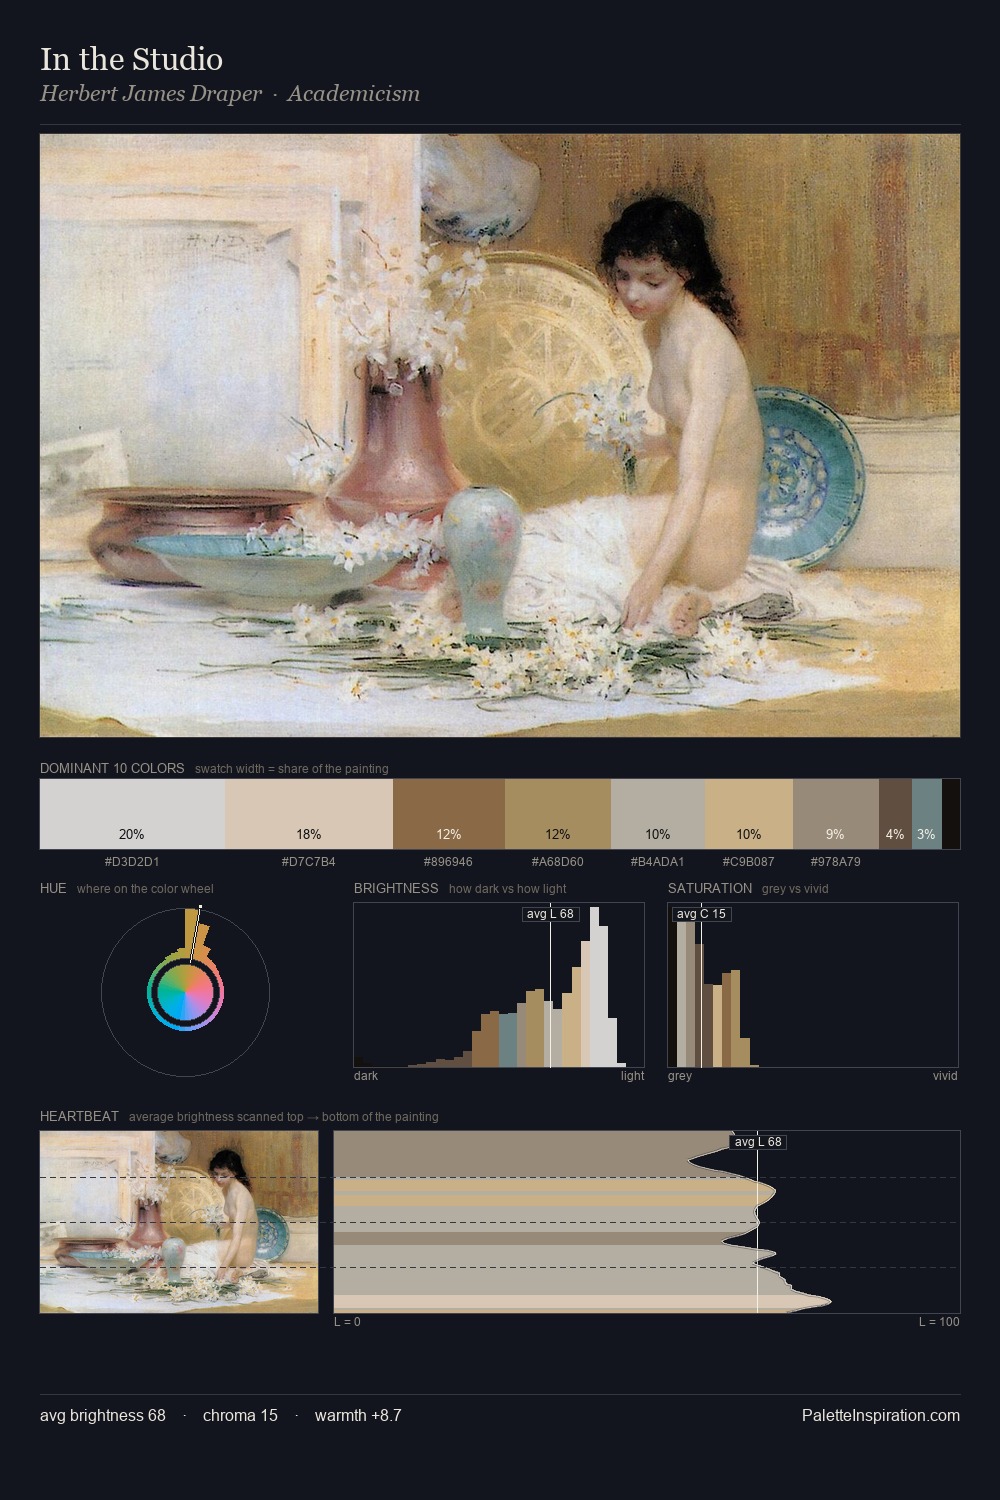
Task: Click the heartbeat painting thumbnail
Action: 179,1222
